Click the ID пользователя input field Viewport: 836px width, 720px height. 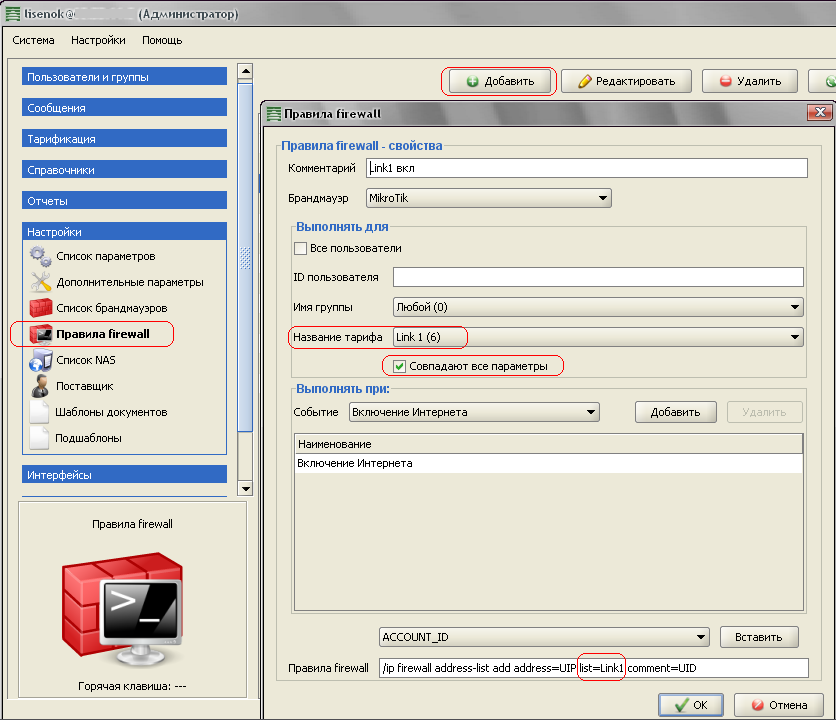point(598,277)
